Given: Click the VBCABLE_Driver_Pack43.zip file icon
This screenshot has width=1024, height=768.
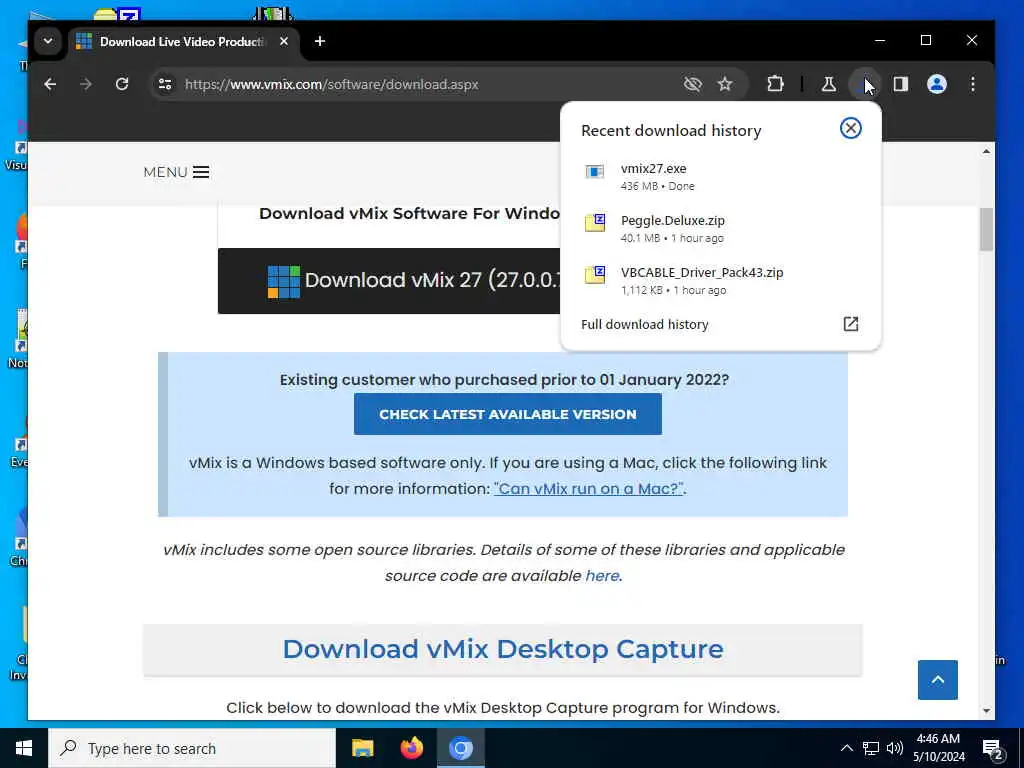Looking at the screenshot, I should pyautogui.click(x=594, y=274).
